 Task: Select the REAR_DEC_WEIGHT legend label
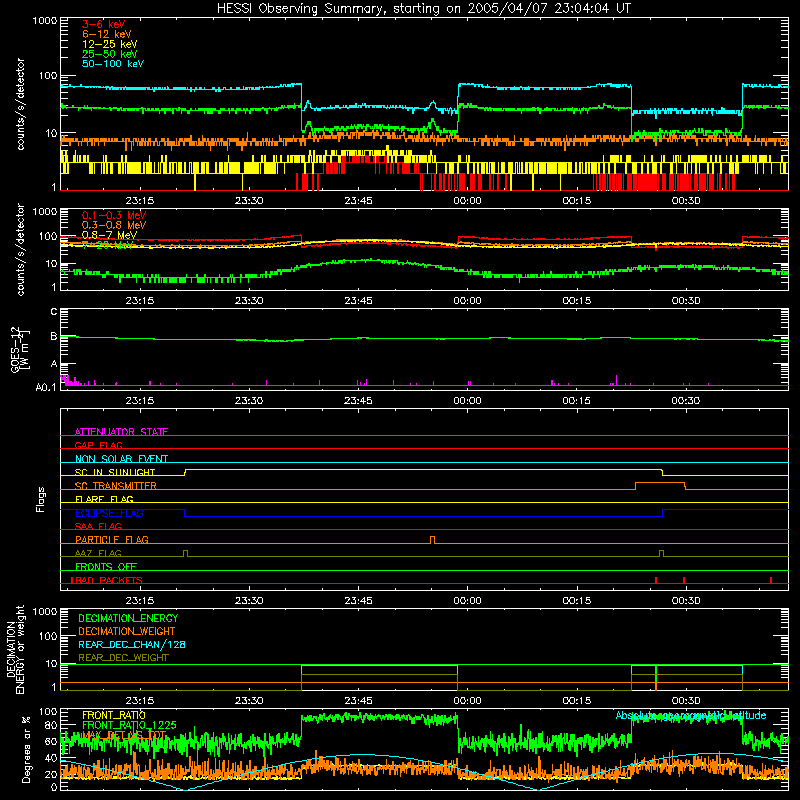tap(123, 658)
